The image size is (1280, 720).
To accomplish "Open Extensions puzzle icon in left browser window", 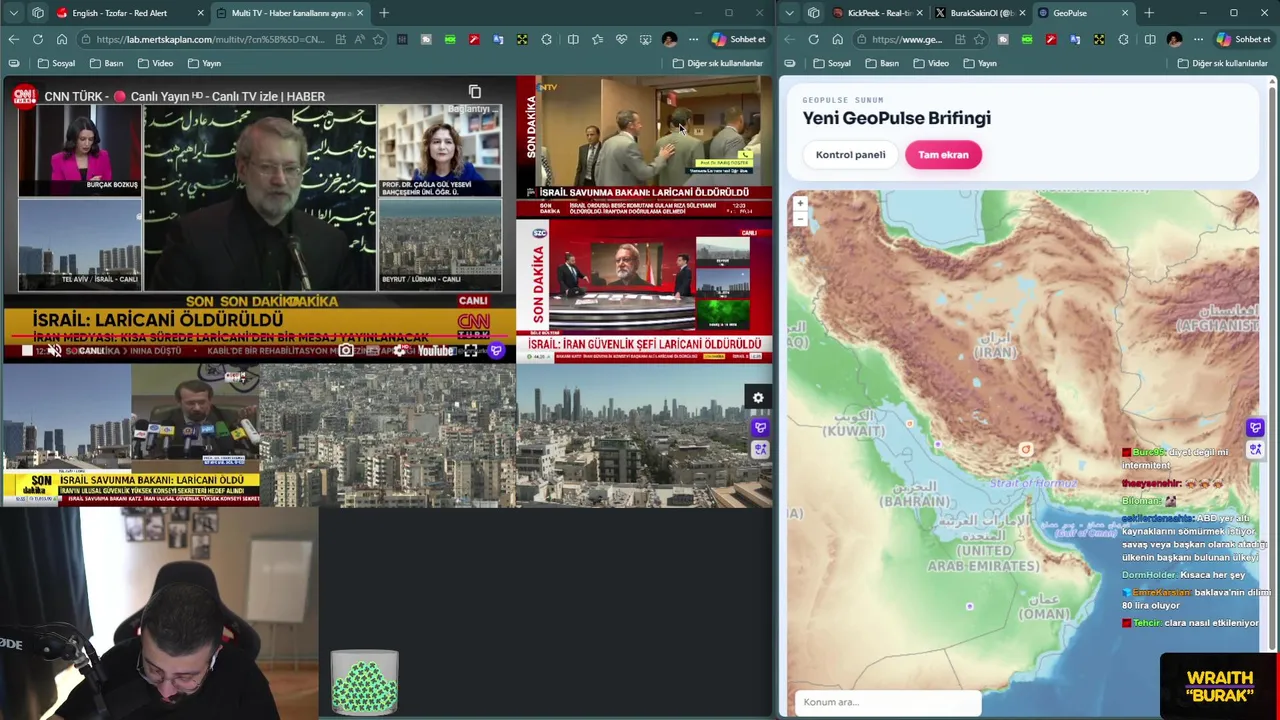I will point(546,39).
